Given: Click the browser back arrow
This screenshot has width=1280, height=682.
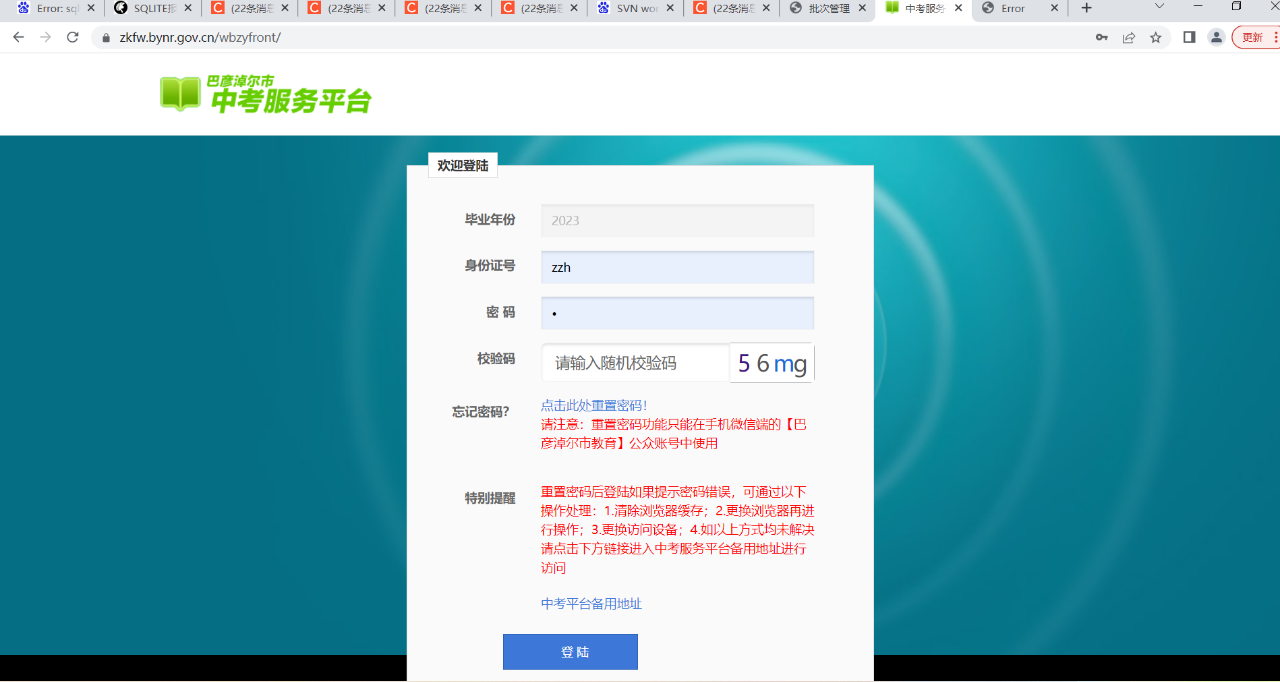Looking at the screenshot, I should coord(18,37).
